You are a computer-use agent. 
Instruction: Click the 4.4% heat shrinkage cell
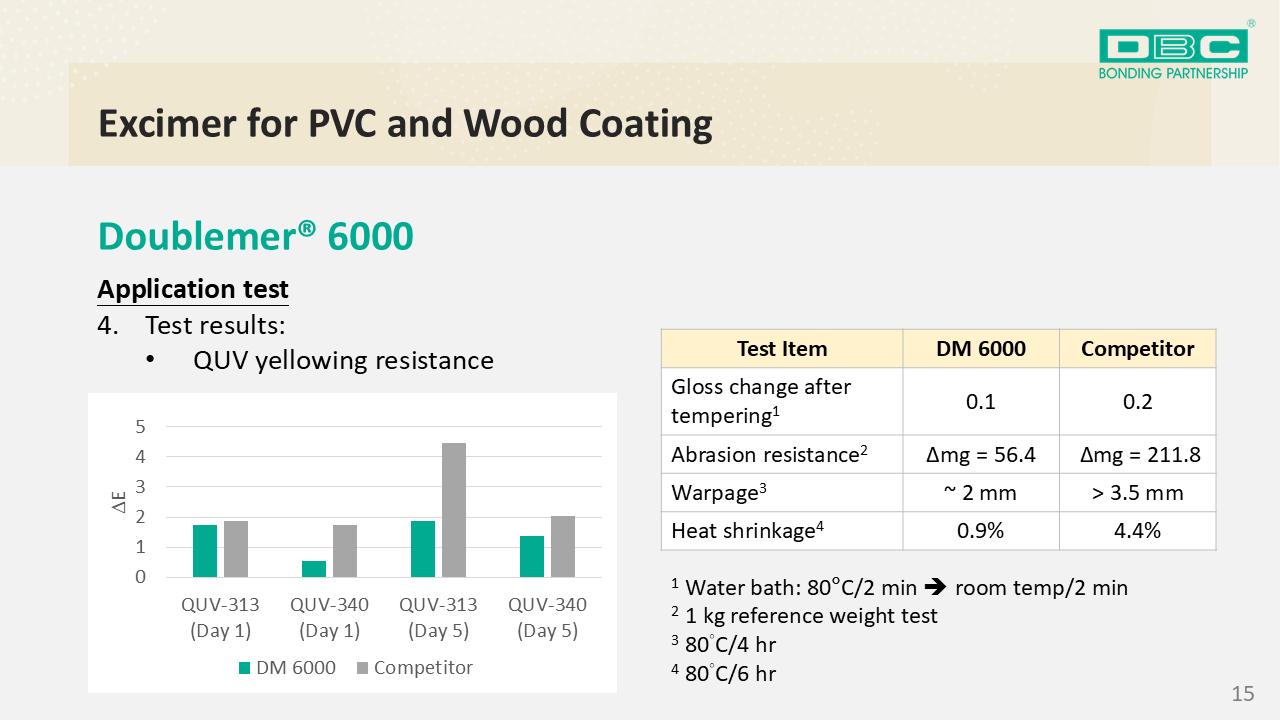(x=1137, y=531)
